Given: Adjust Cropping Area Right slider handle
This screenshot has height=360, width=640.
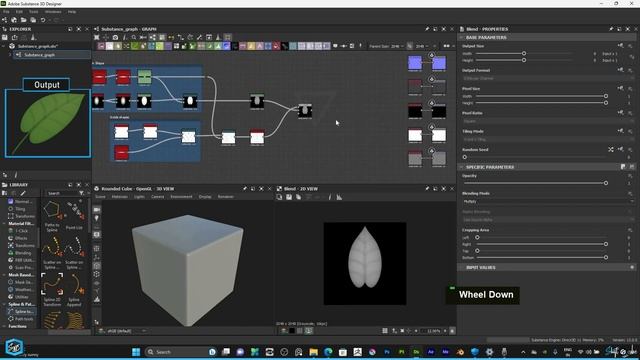Looking at the screenshot, I should tap(606, 244).
